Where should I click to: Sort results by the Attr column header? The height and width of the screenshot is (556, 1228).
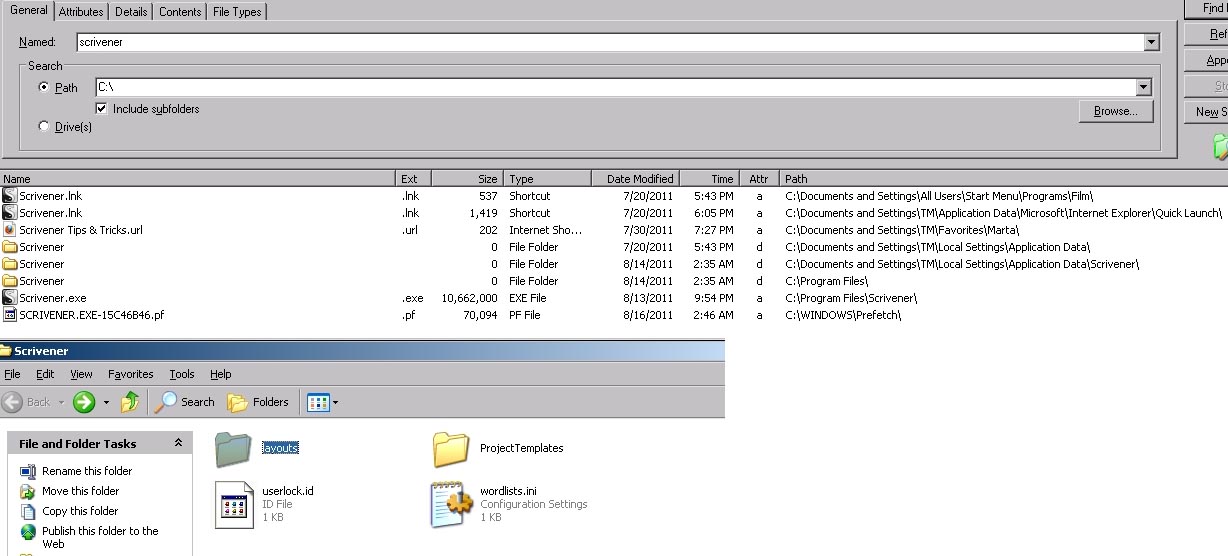[x=759, y=179]
